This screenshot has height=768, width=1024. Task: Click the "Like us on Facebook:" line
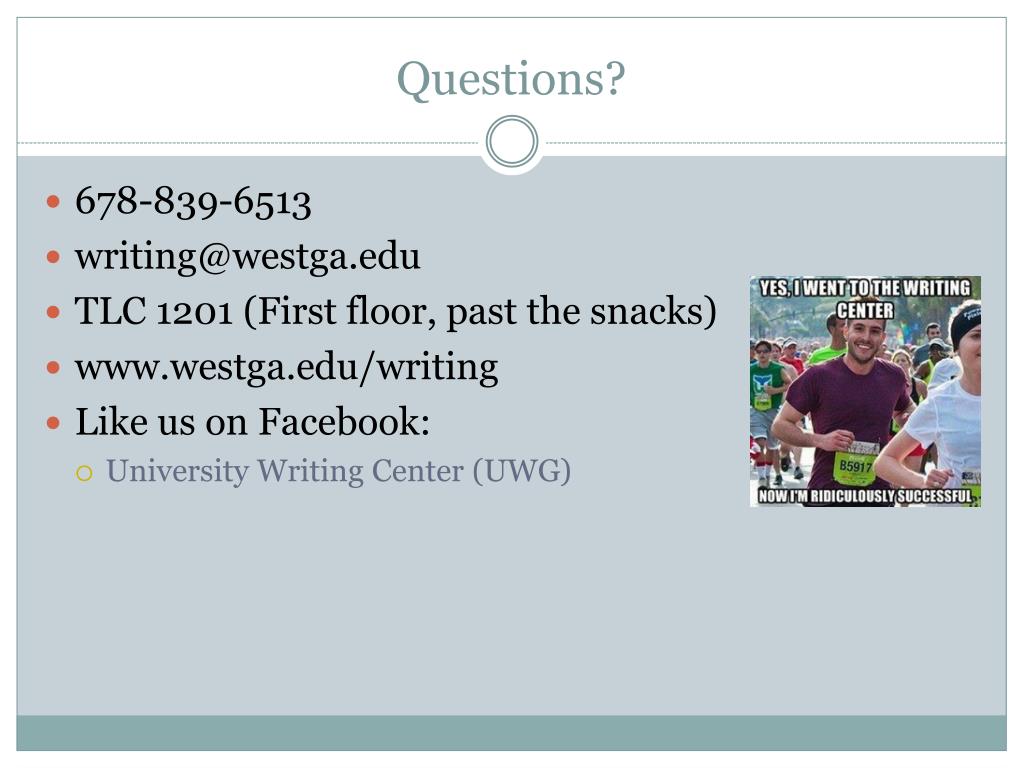252,422
